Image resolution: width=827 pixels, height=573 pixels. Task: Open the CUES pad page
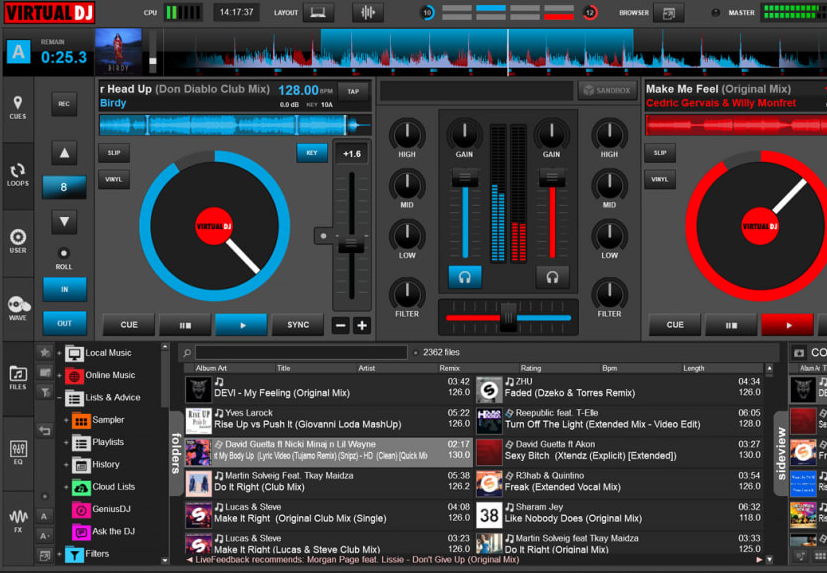(x=17, y=108)
